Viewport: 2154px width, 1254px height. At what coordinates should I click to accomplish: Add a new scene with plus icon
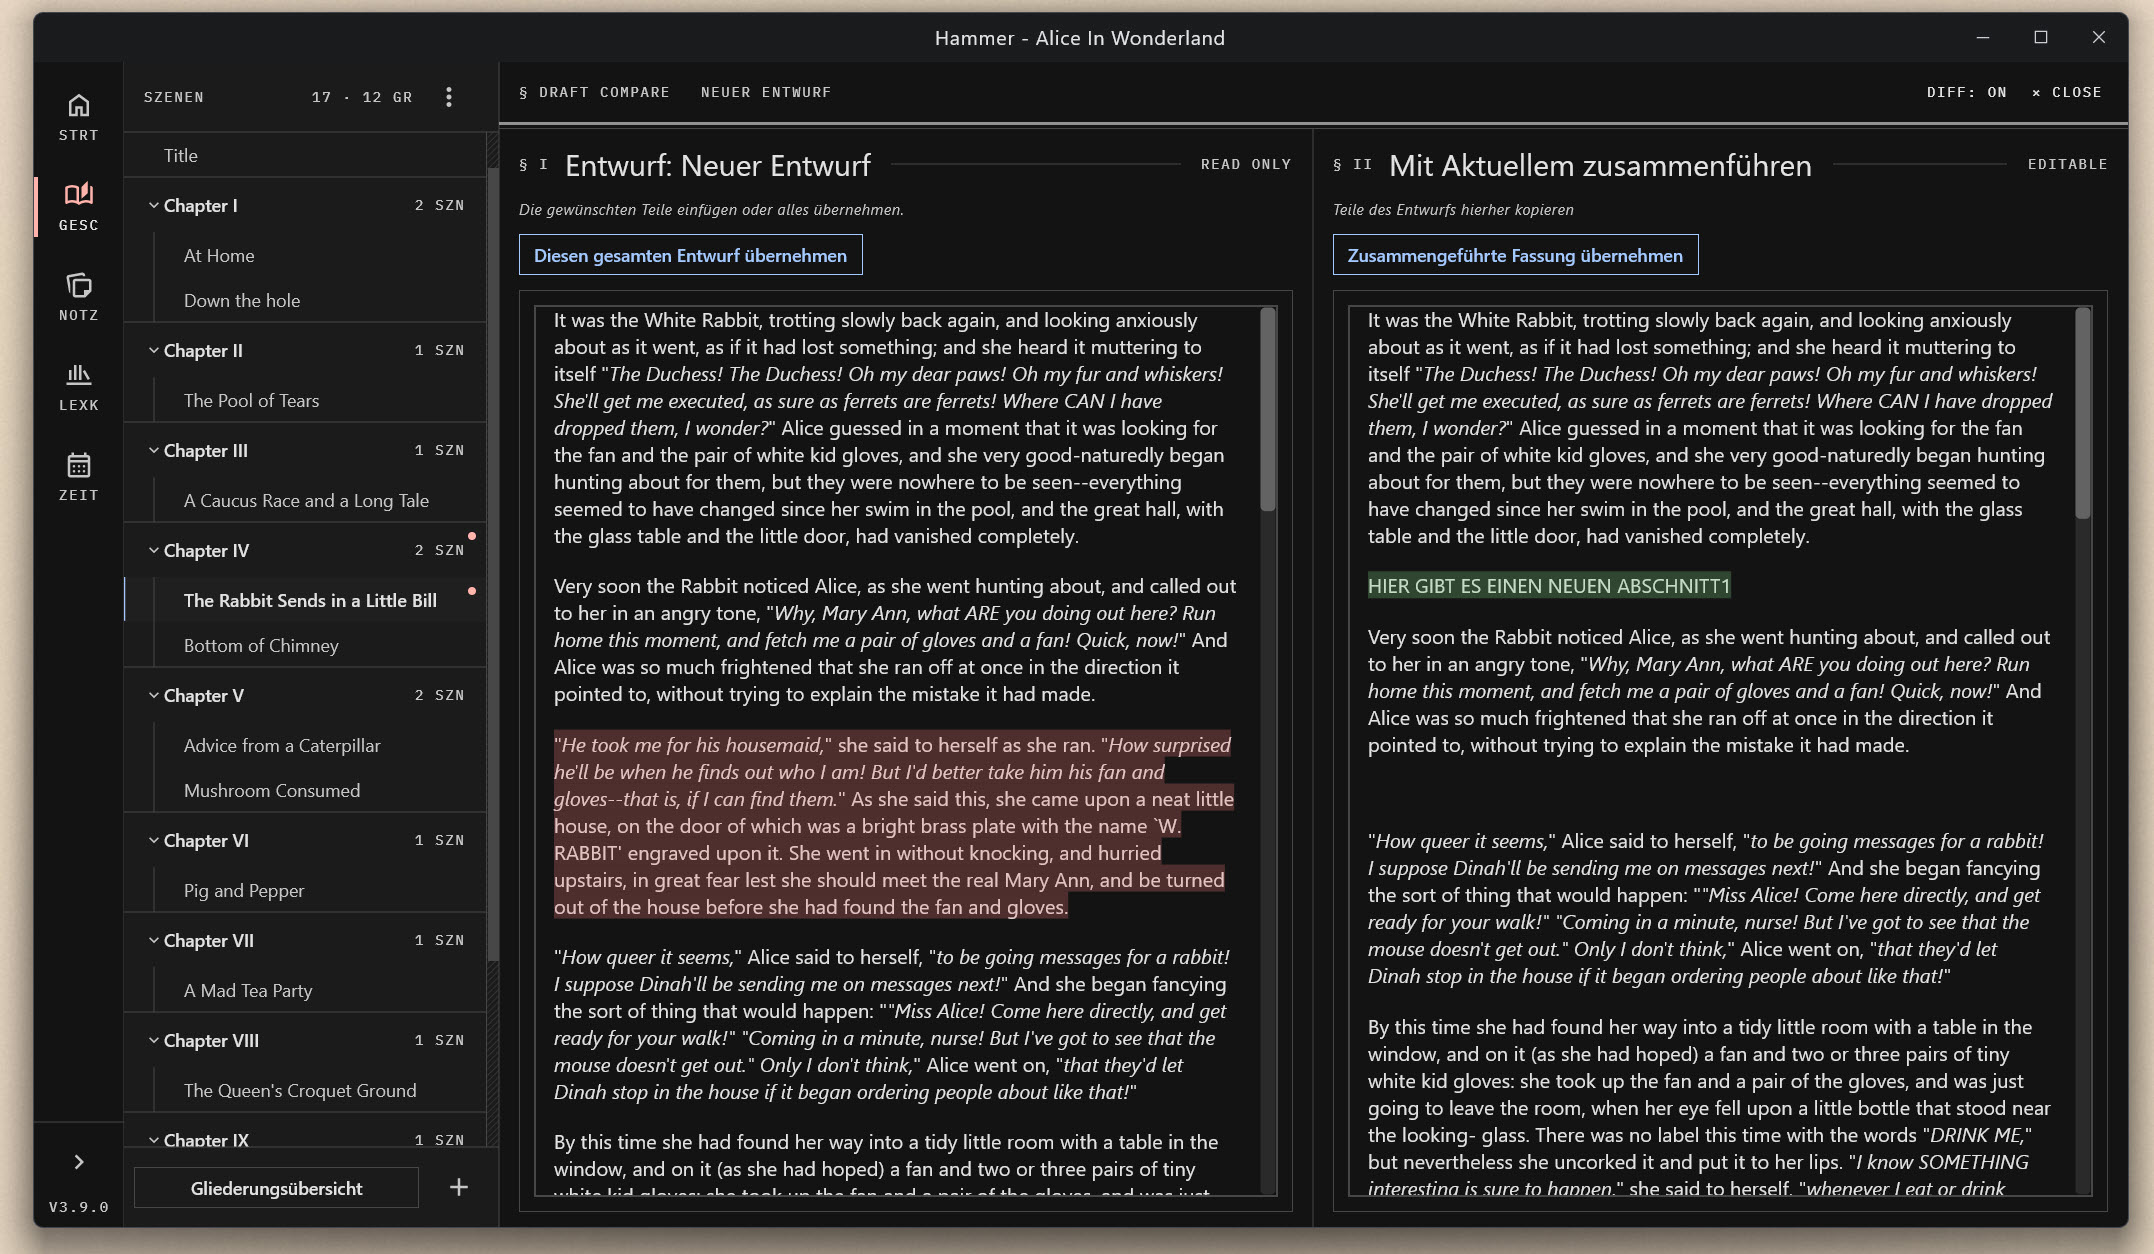459,1187
